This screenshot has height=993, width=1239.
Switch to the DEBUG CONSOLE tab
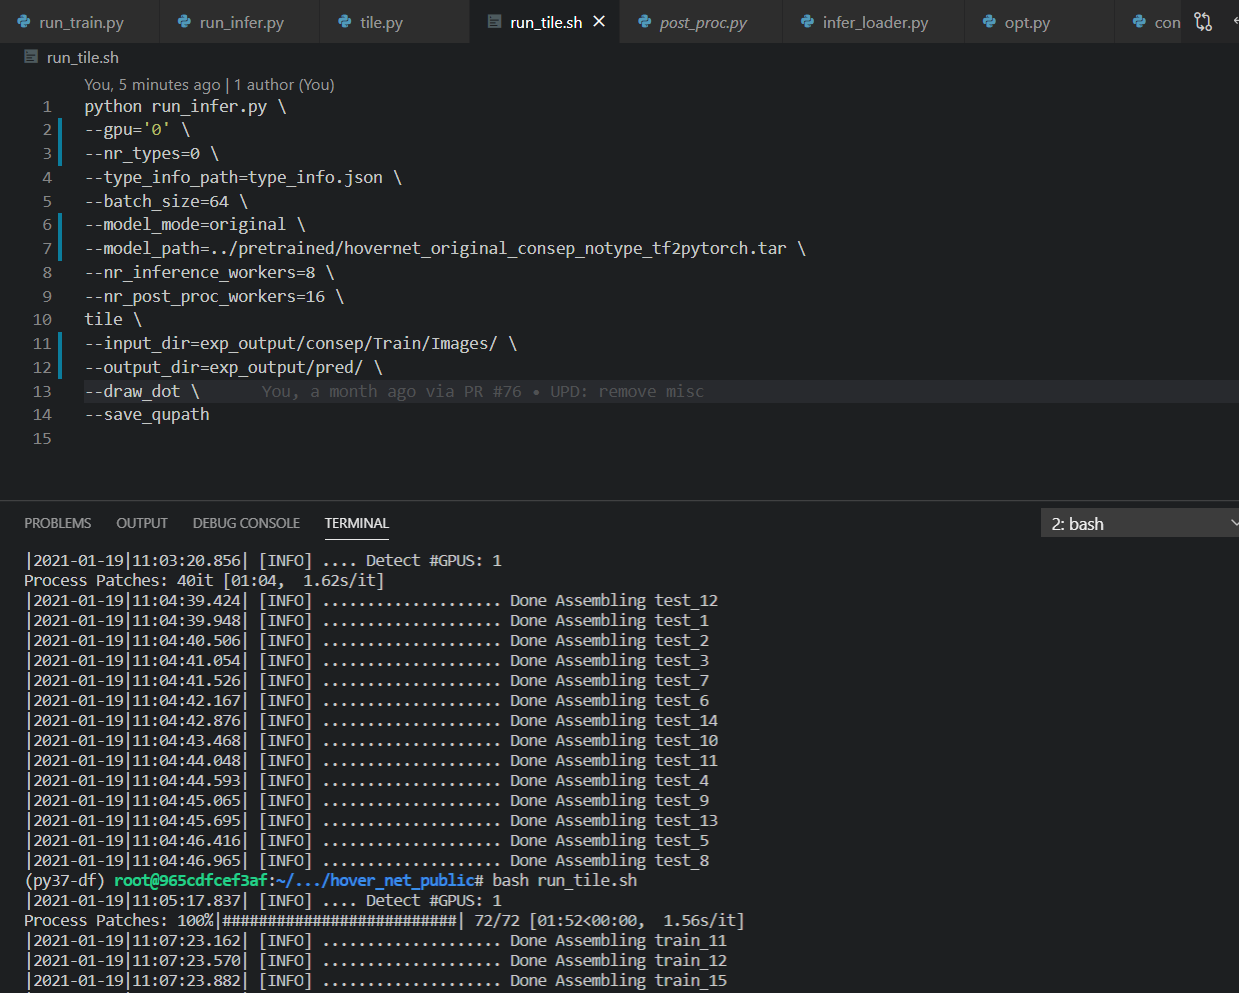(x=246, y=523)
